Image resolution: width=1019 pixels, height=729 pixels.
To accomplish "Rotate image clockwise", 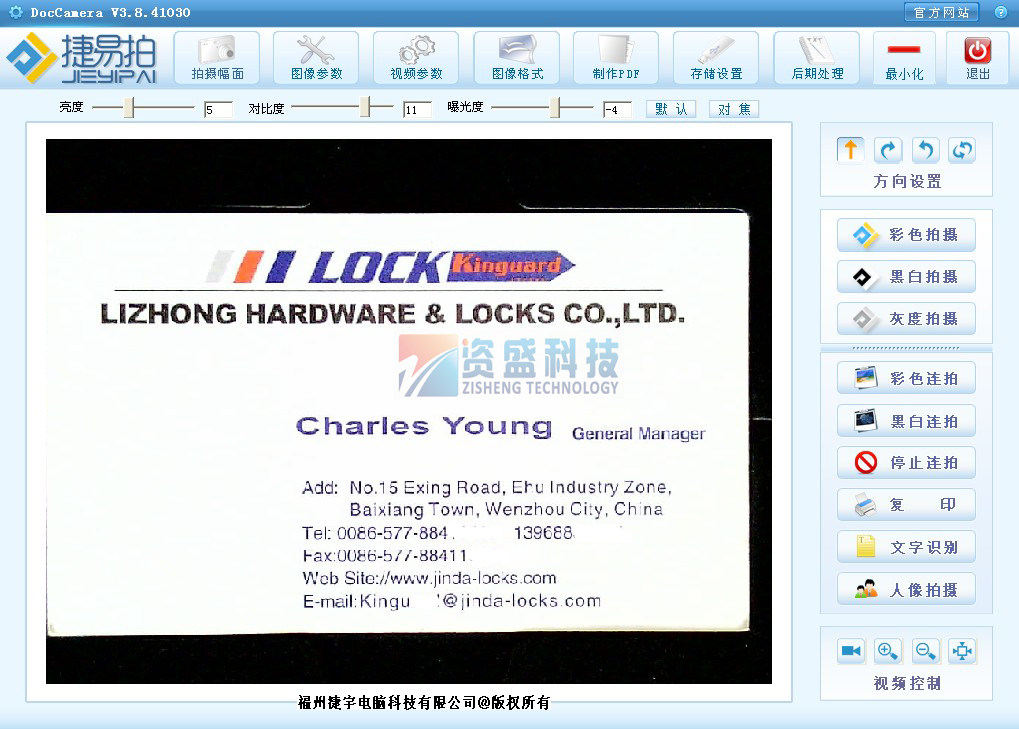I will tap(888, 150).
